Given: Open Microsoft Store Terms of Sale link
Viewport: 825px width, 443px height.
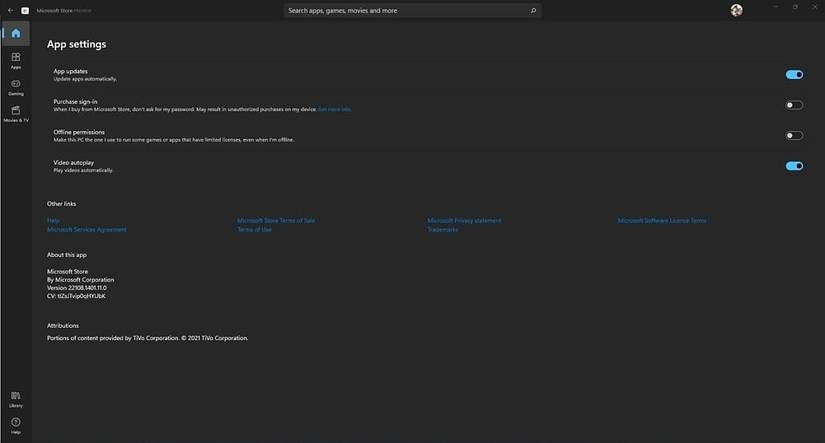Looking at the screenshot, I should pyautogui.click(x=276, y=220).
